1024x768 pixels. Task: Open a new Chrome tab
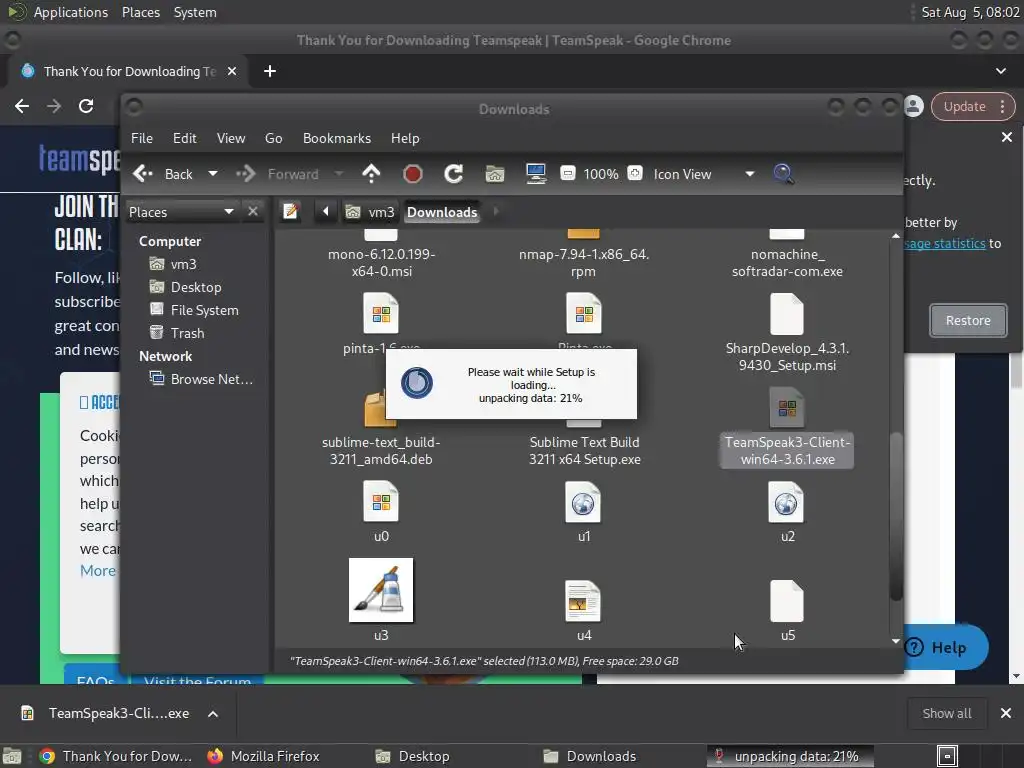point(270,71)
